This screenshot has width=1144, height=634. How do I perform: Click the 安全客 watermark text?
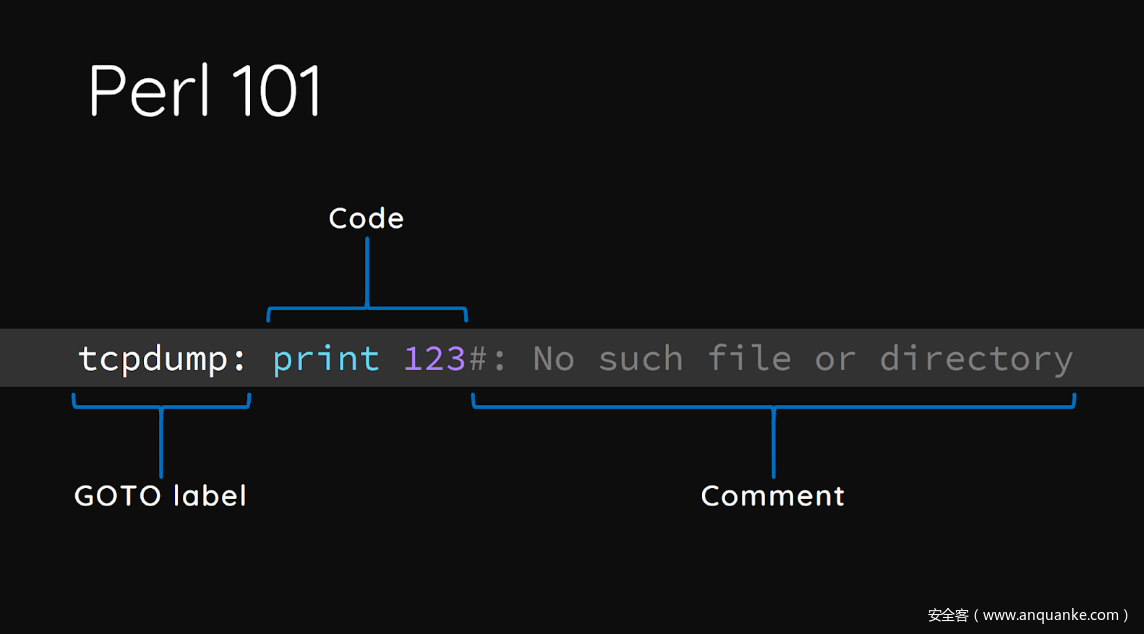(948, 615)
